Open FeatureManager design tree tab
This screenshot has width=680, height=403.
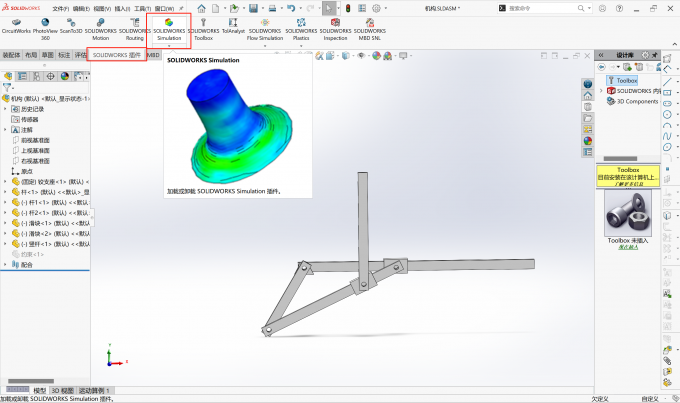8,76
